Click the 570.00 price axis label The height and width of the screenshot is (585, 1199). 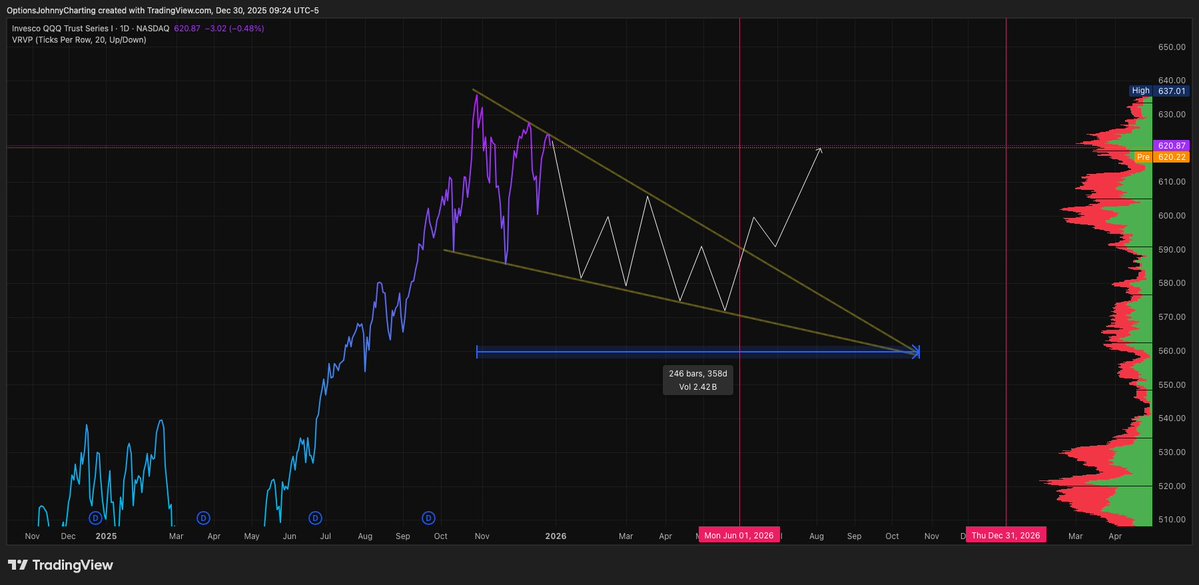pyautogui.click(x=1170, y=317)
